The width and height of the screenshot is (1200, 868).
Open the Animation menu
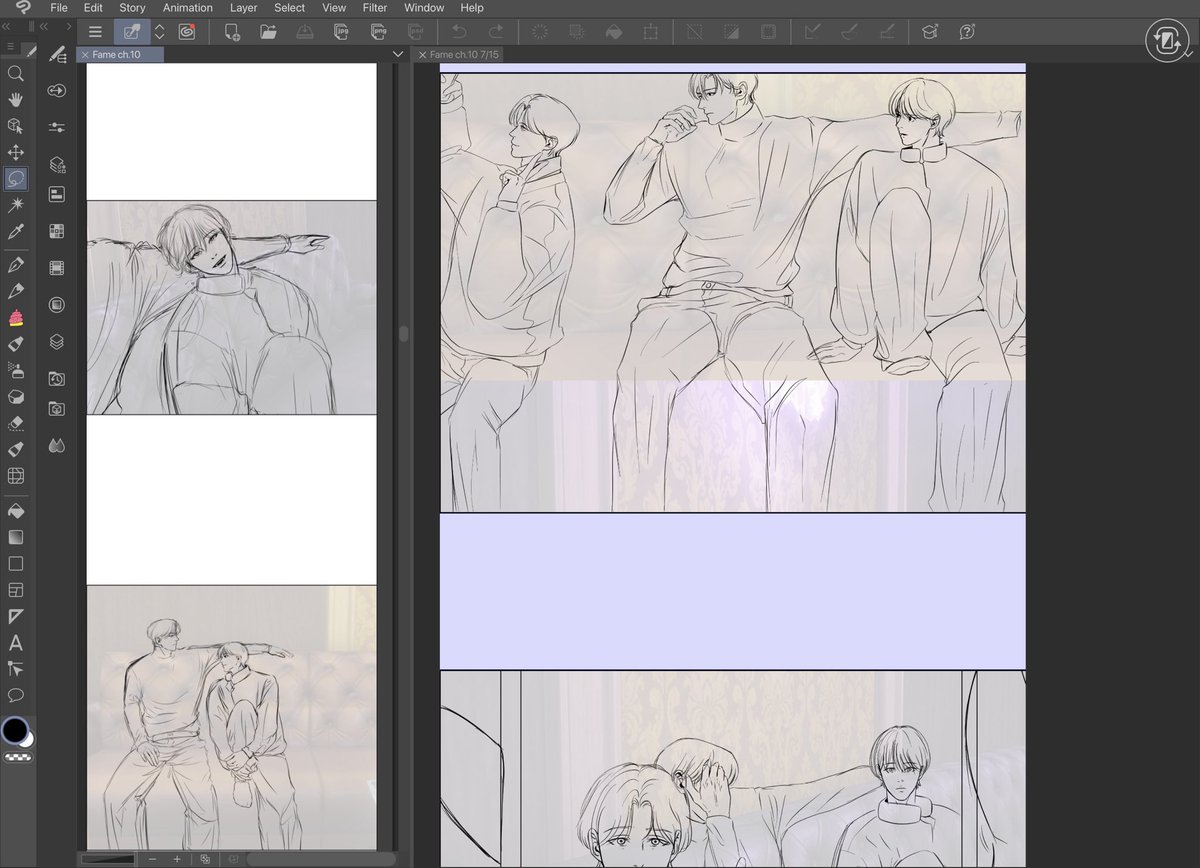188,8
